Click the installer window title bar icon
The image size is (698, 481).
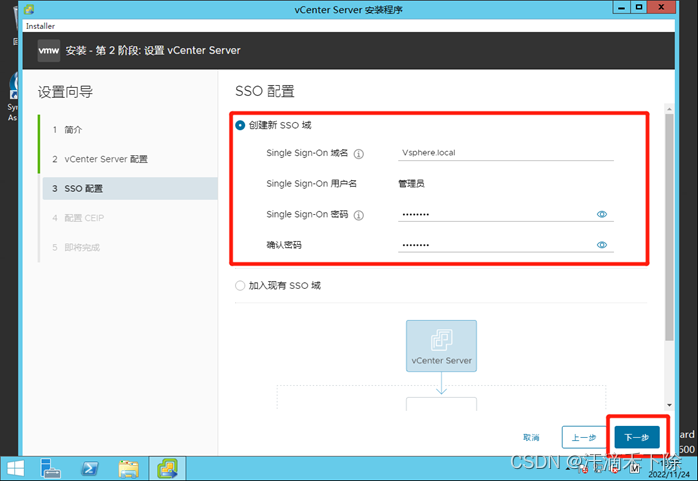pyautogui.click(x=29, y=9)
